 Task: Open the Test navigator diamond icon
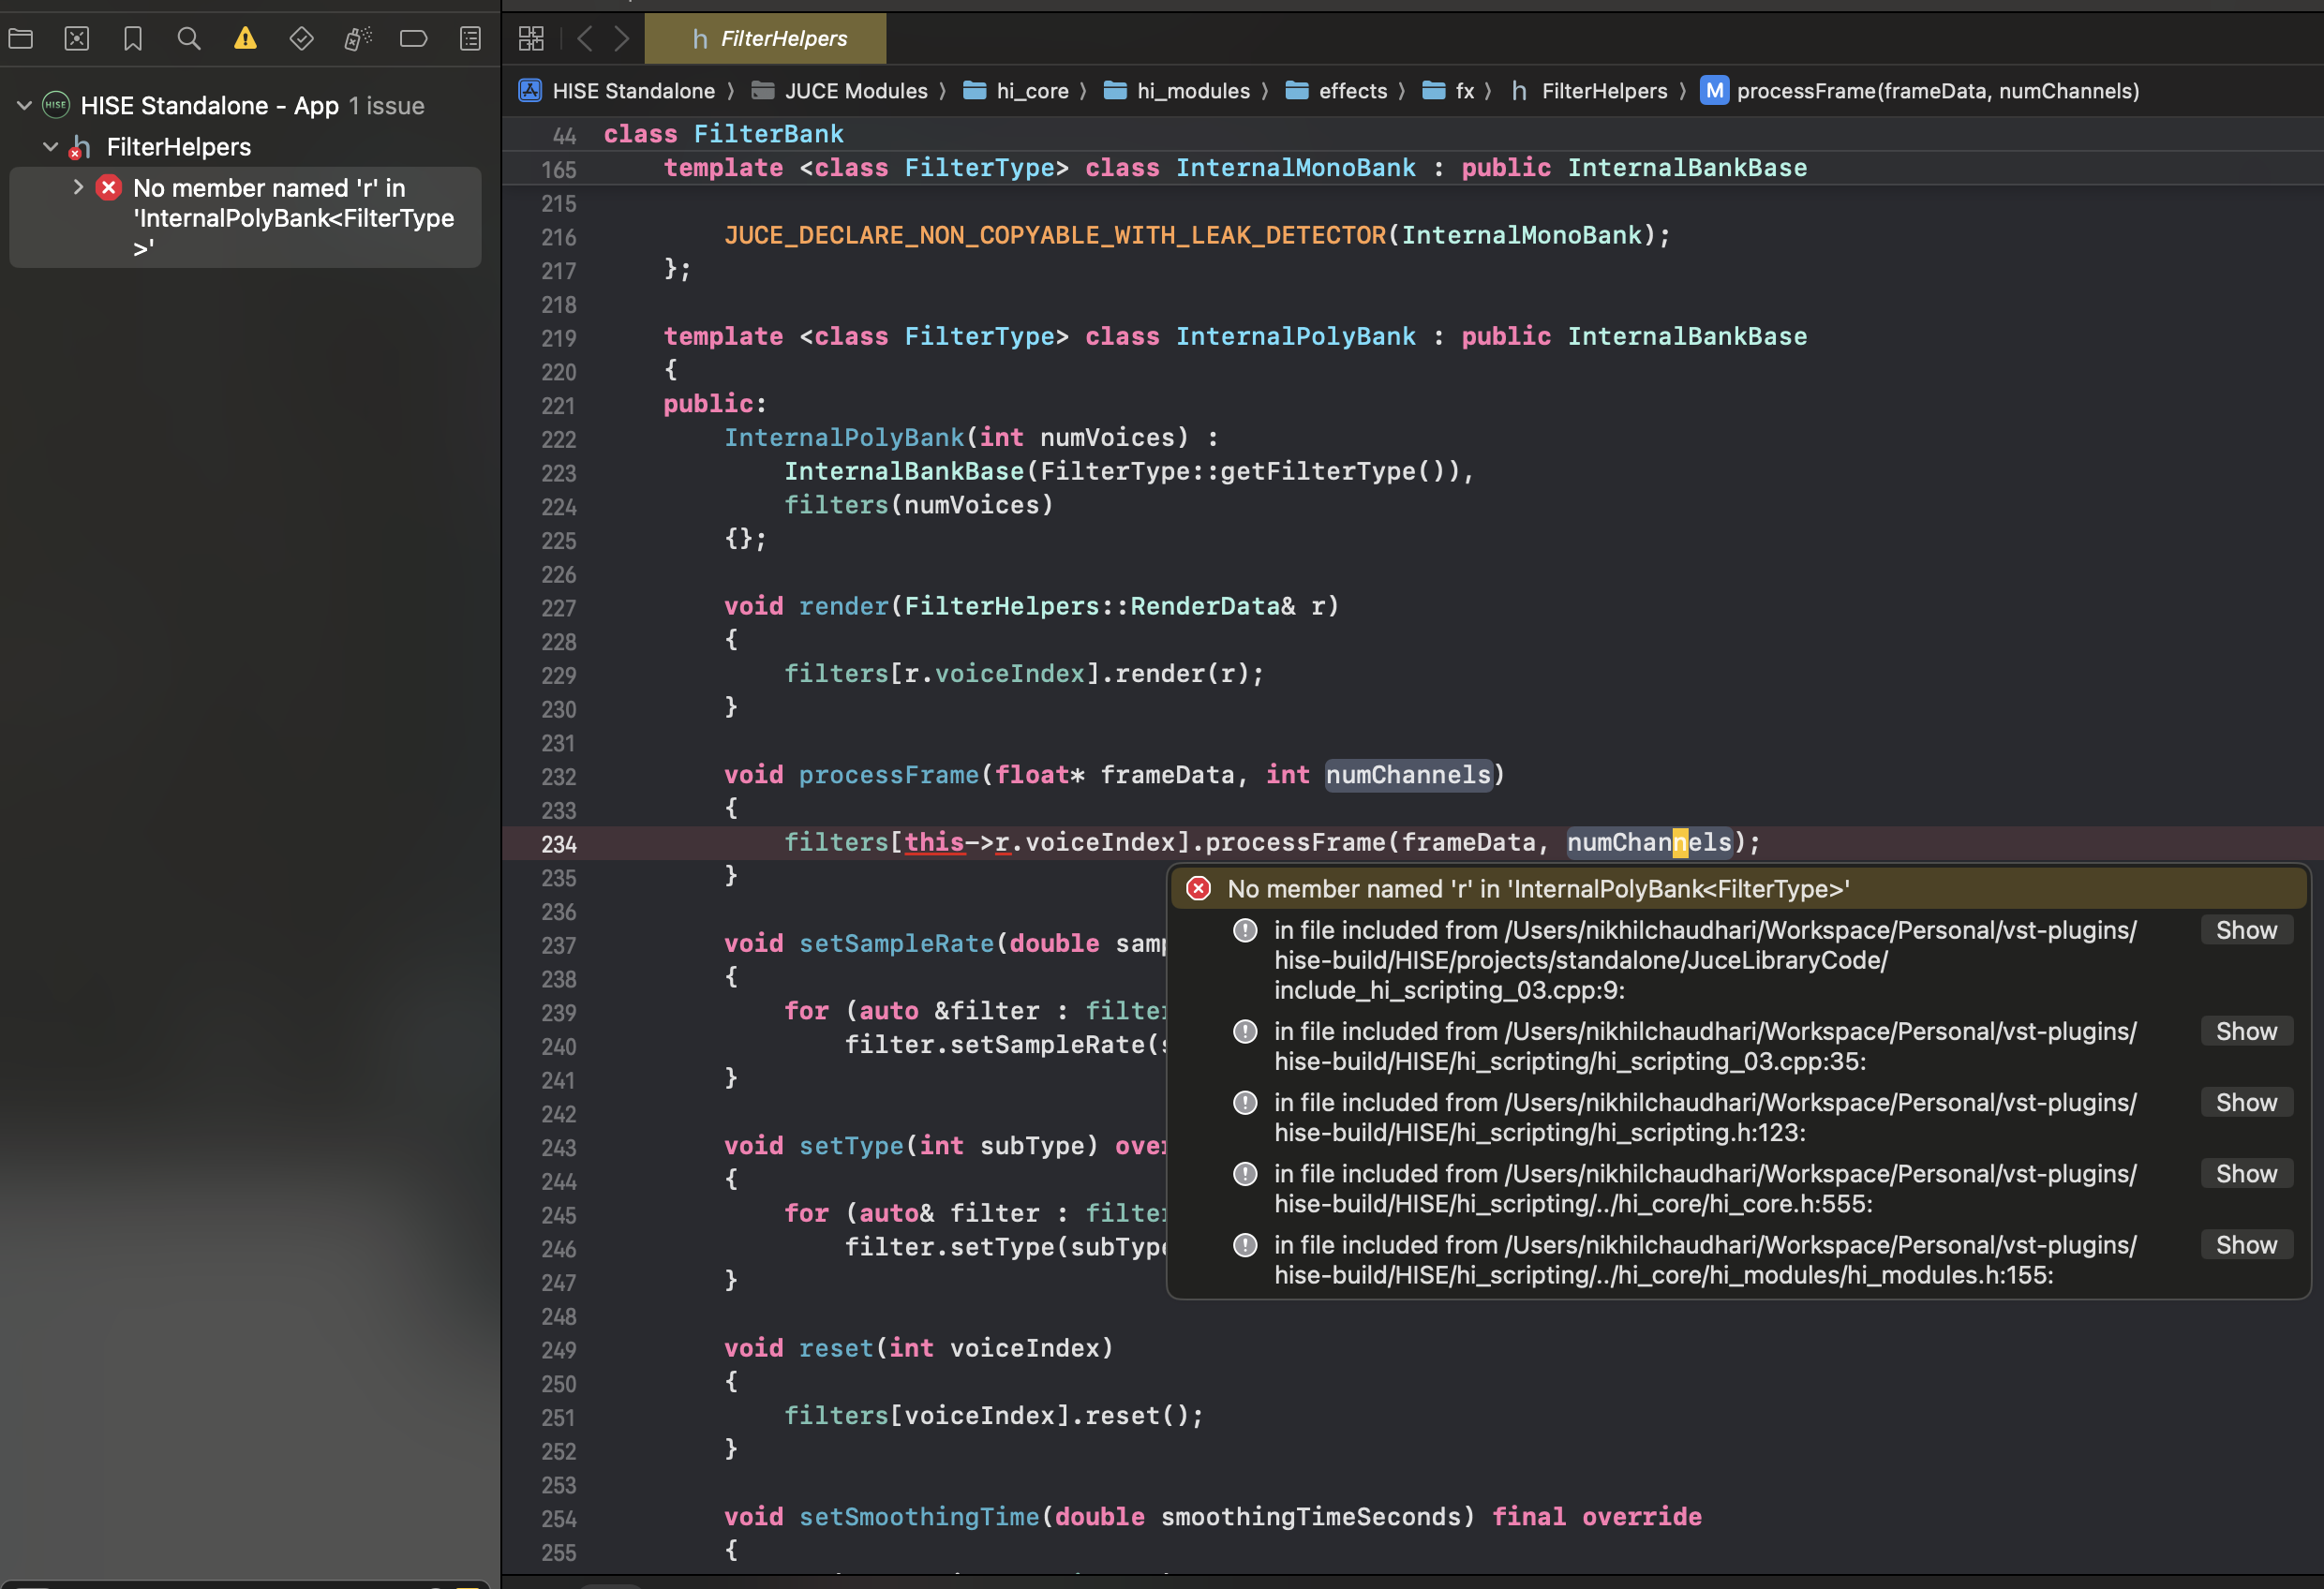tap(301, 39)
